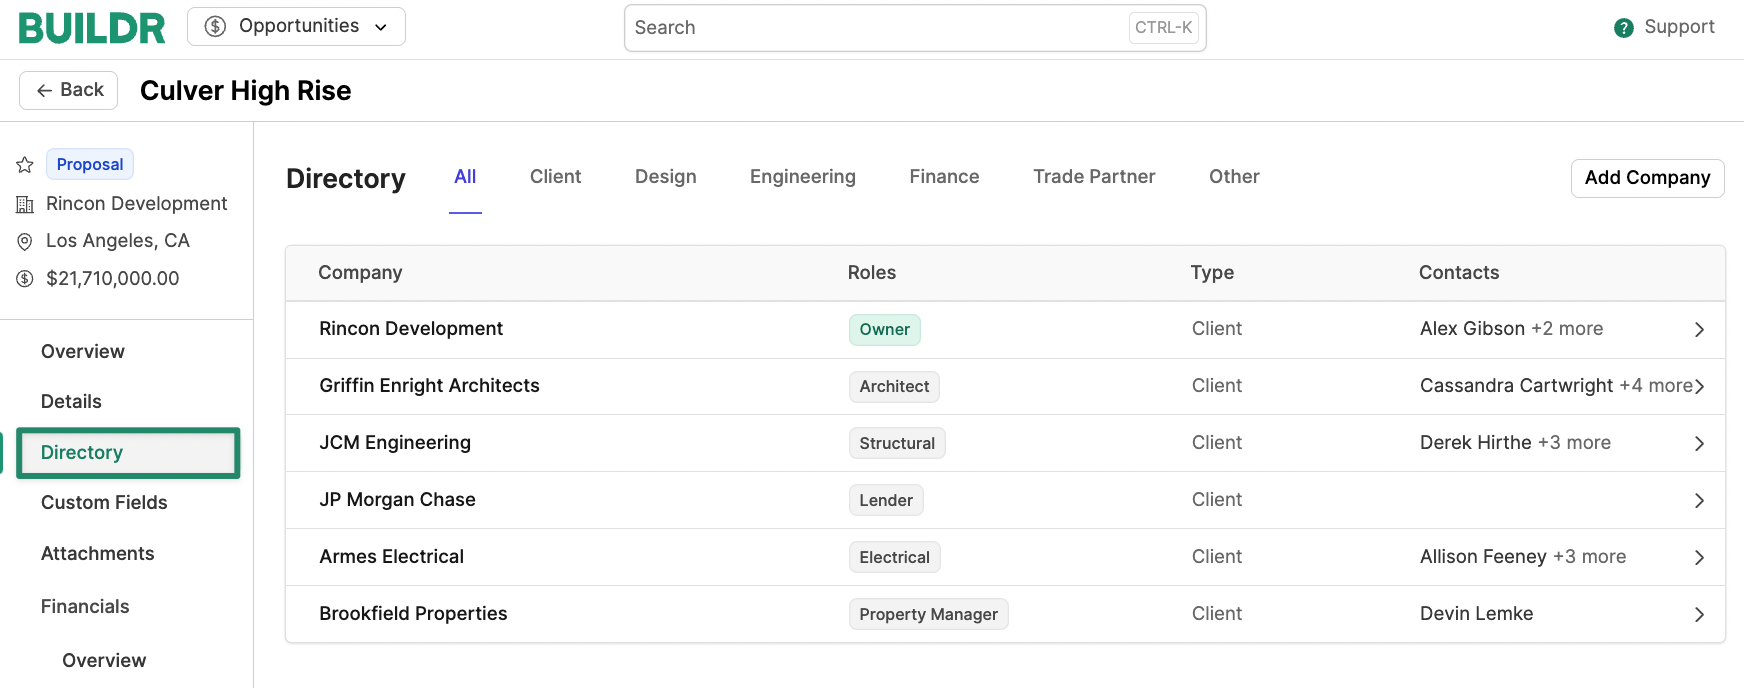Open Attachments in the sidebar
Viewport: 1744px width, 688px height.
(98, 554)
